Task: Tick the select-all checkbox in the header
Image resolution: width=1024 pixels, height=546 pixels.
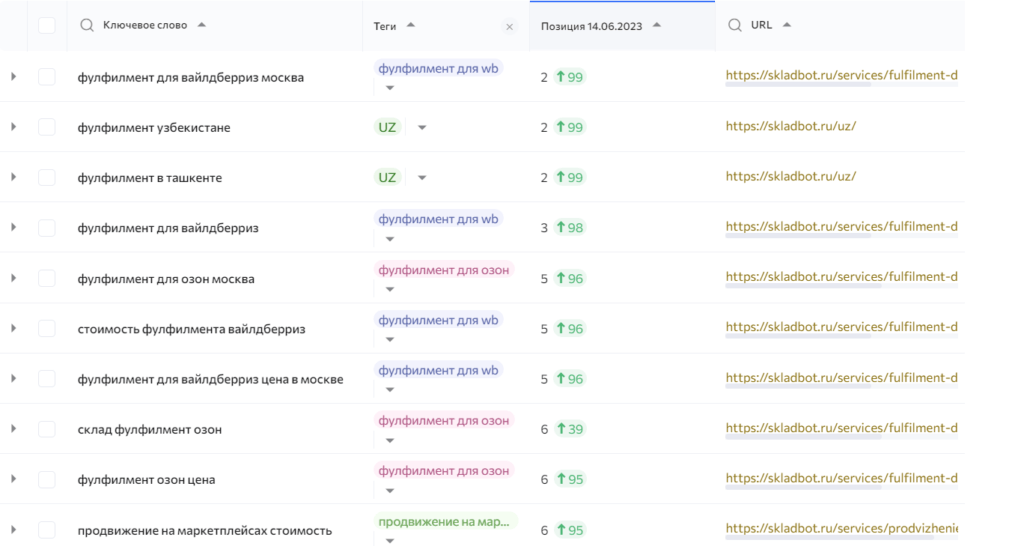Action: tap(47, 26)
